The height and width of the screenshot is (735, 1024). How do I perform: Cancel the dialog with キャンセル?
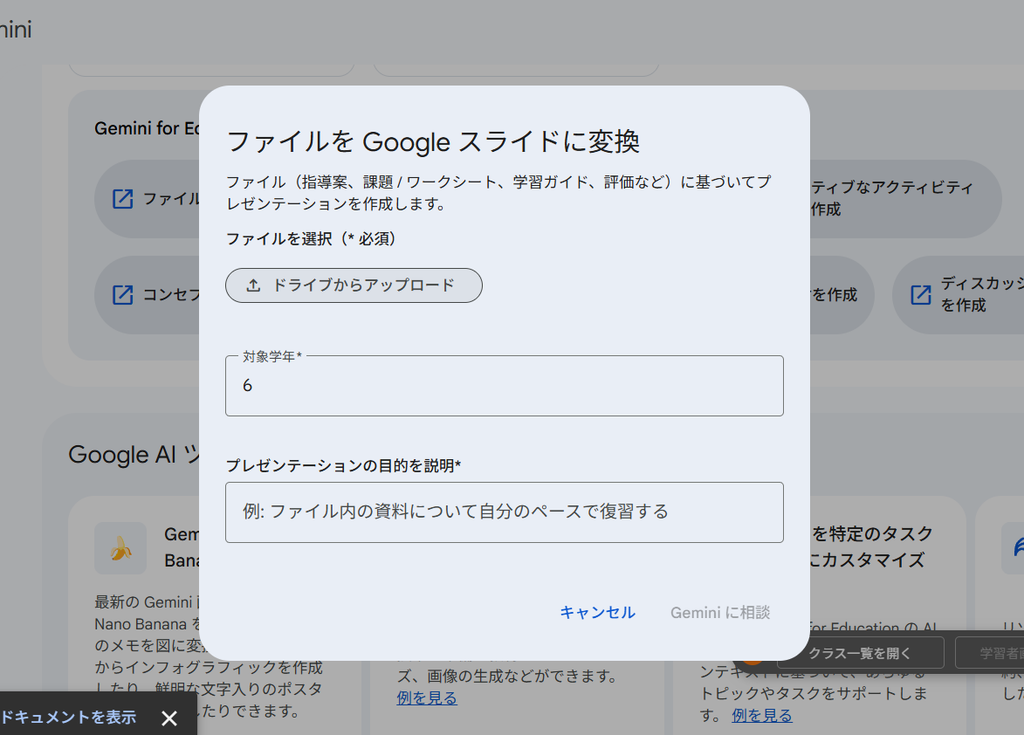point(598,612)
